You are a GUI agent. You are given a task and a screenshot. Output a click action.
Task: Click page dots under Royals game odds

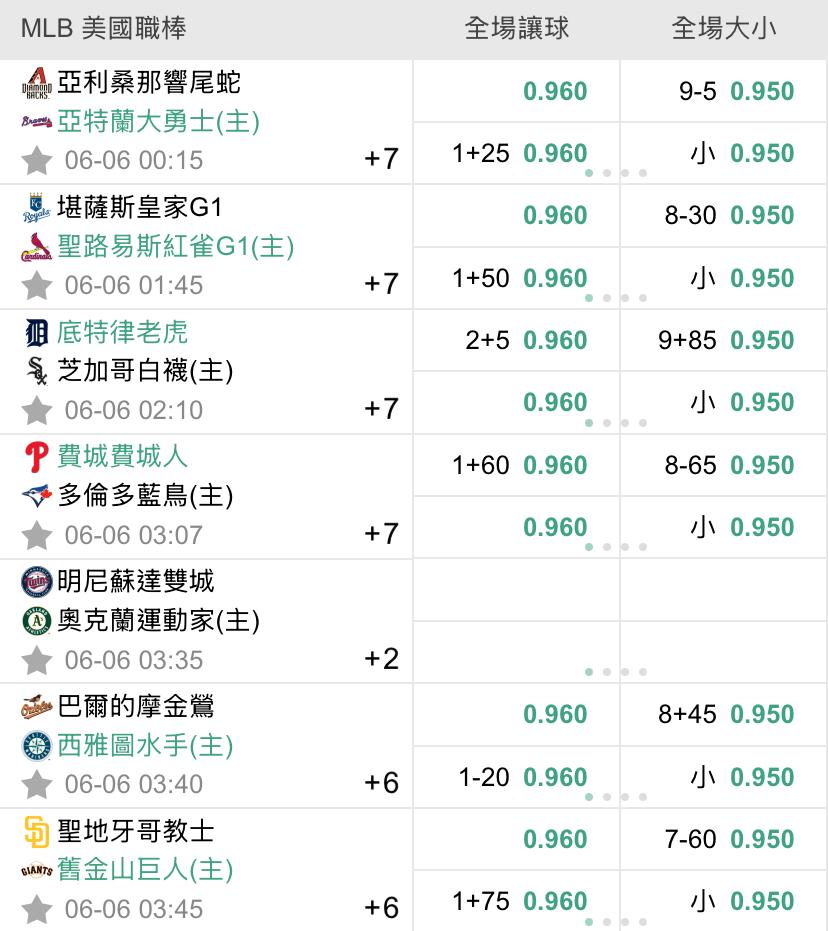616,298
